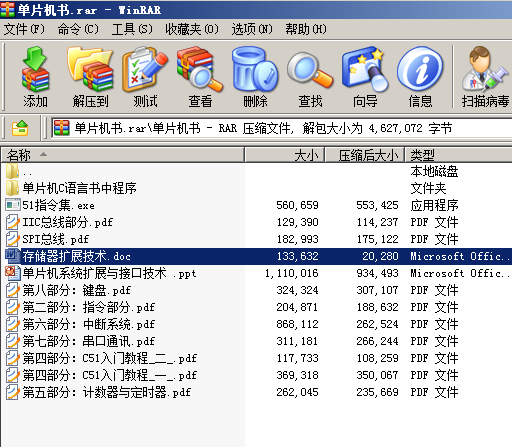Screen dimensions: 512x447
Task: Click the 测试 (Test) toolbar icon
Action: [x=145, y=69]
